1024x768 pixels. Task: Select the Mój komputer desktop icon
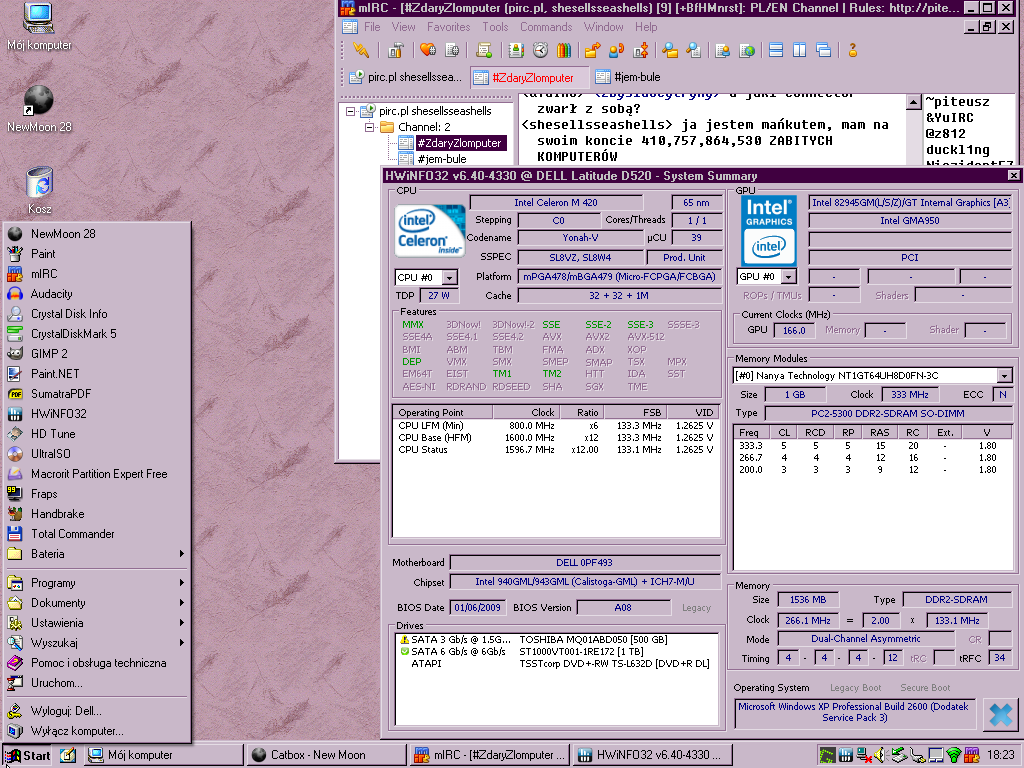39,27
